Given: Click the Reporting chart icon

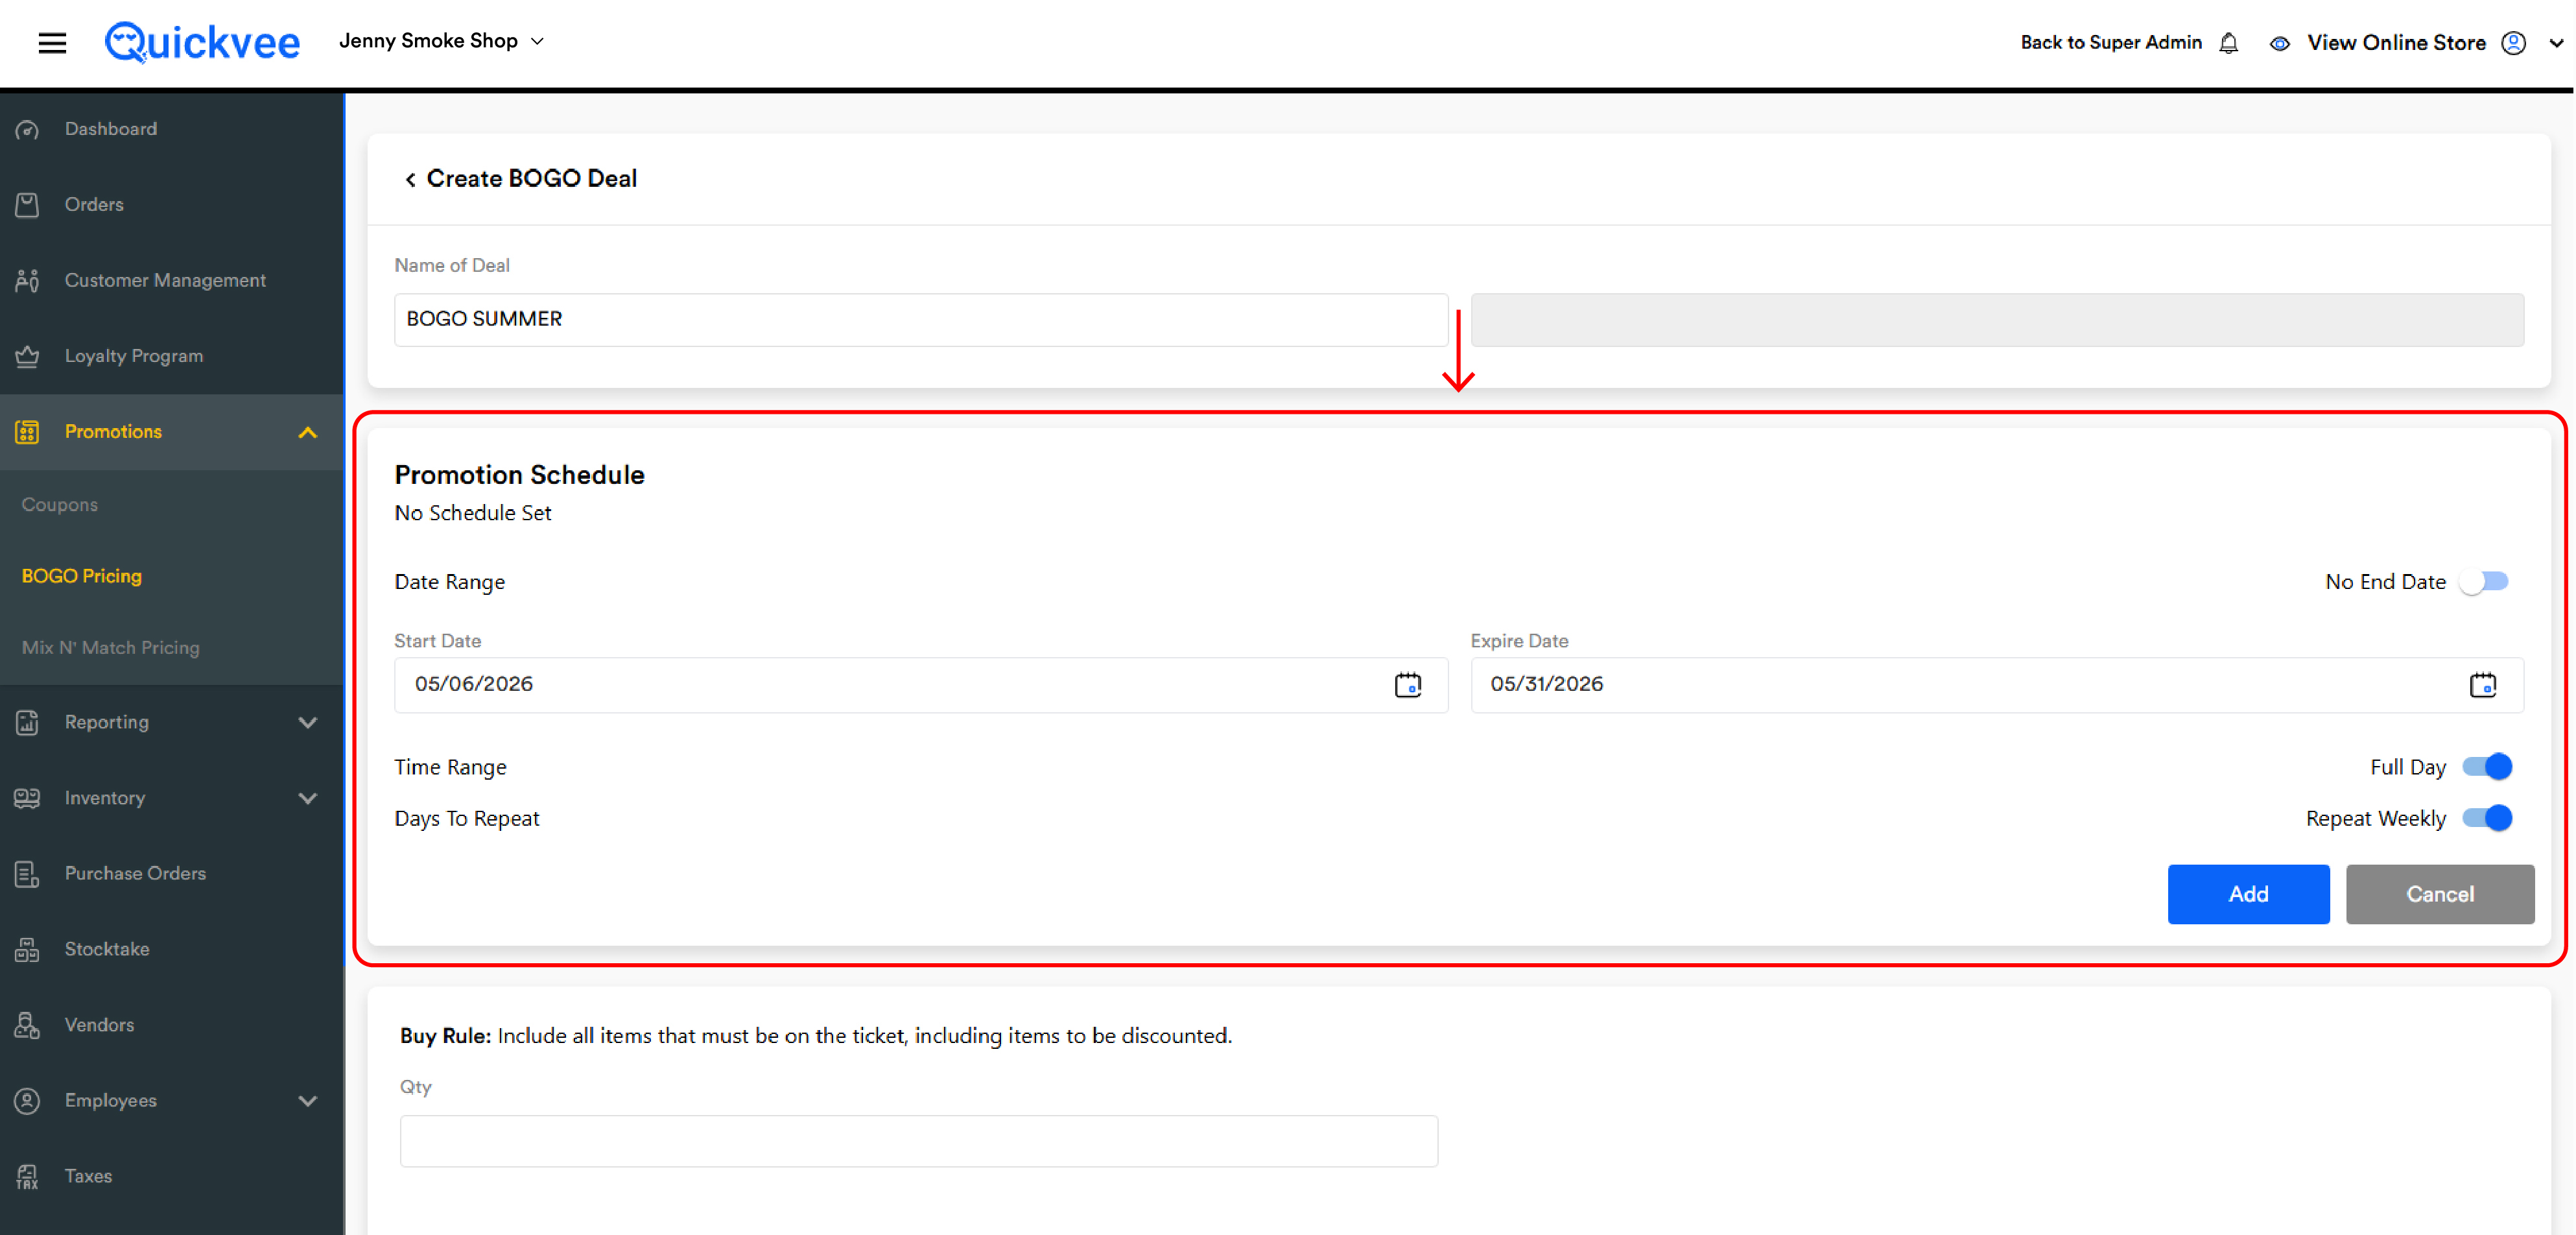Looking at the screenshot, I should point(28,722).
